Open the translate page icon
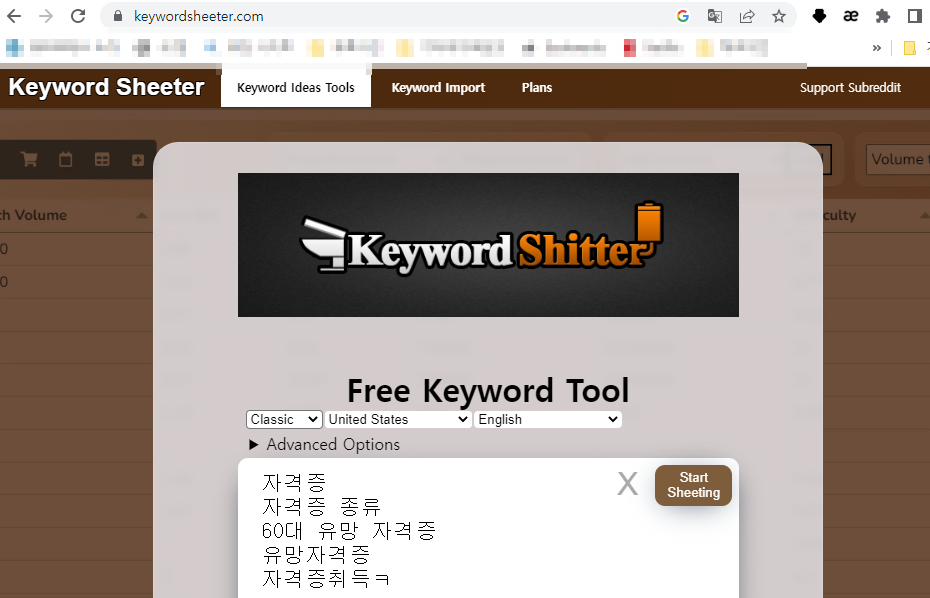930x598 pixels. 715,16
